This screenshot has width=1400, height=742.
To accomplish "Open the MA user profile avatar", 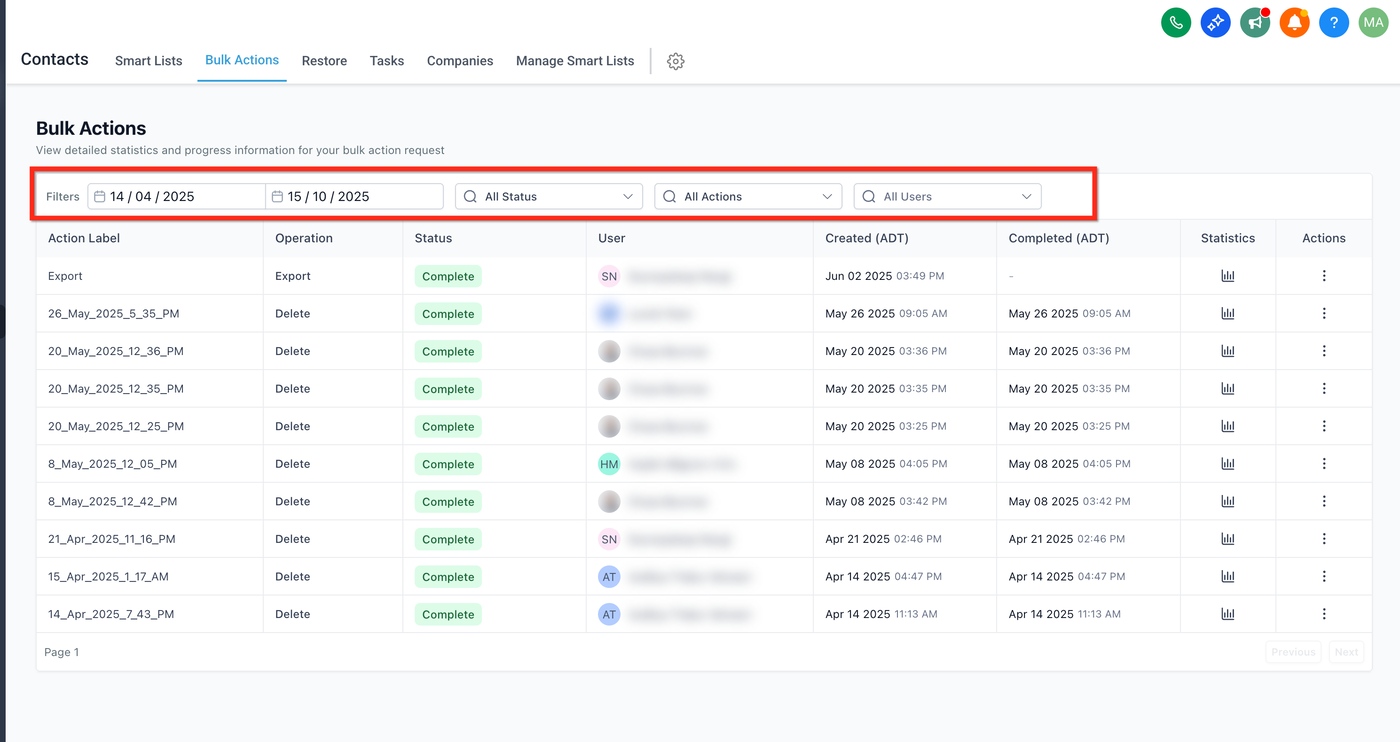I will tap(1374, 22).
